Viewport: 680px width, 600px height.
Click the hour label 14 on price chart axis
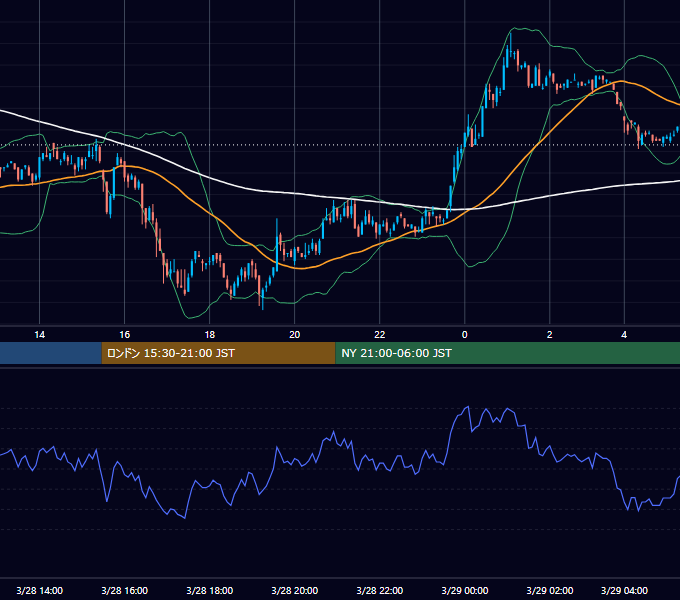39,335
